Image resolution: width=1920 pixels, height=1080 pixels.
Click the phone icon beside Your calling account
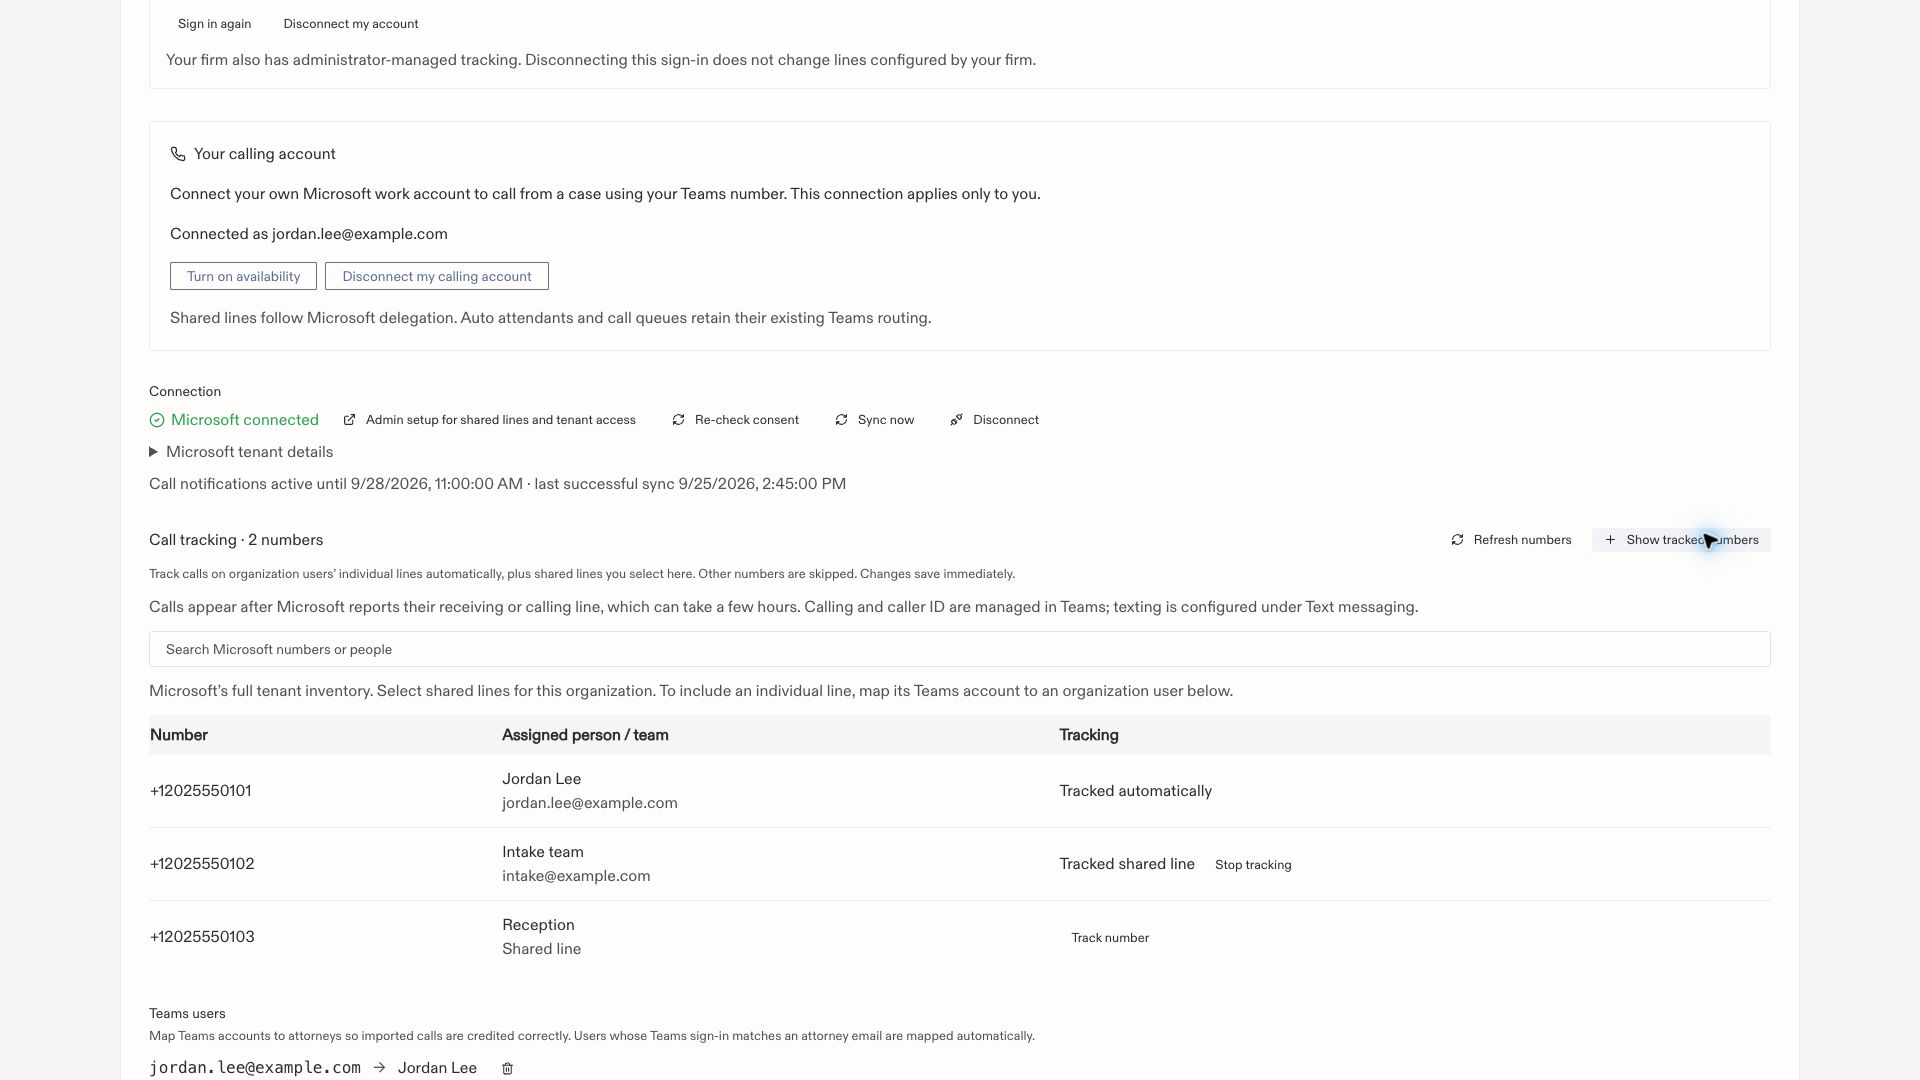pos(178,154)
